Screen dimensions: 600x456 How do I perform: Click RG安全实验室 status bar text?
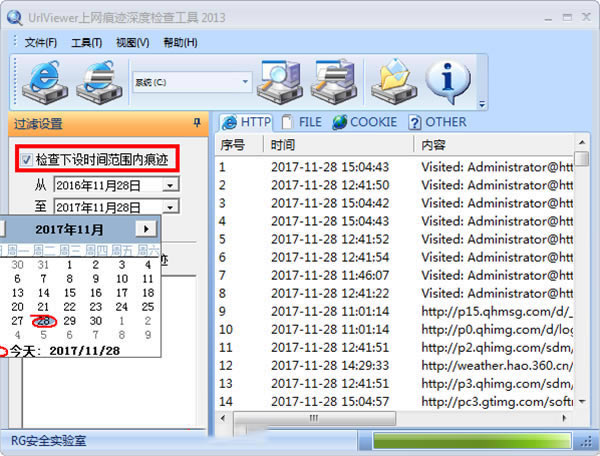click(x=48, y=441)
